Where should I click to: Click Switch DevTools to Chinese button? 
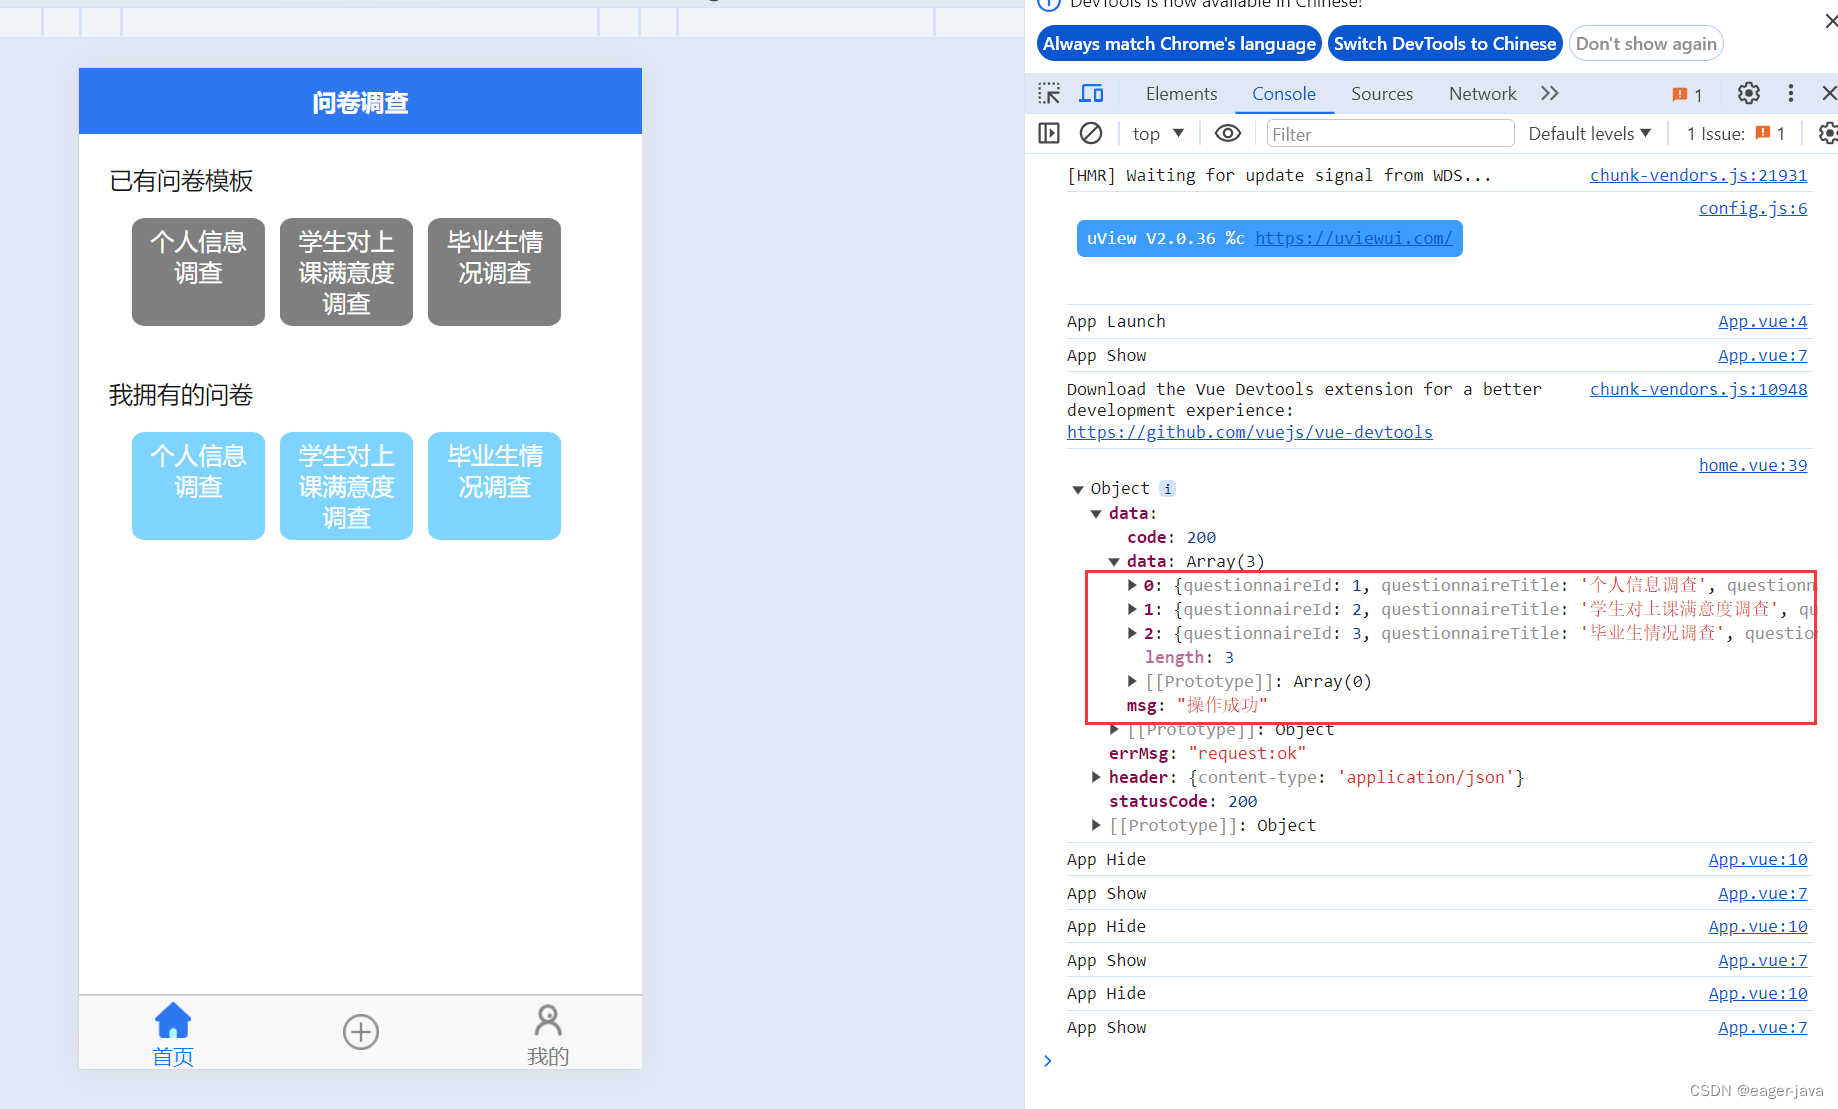1444,44
